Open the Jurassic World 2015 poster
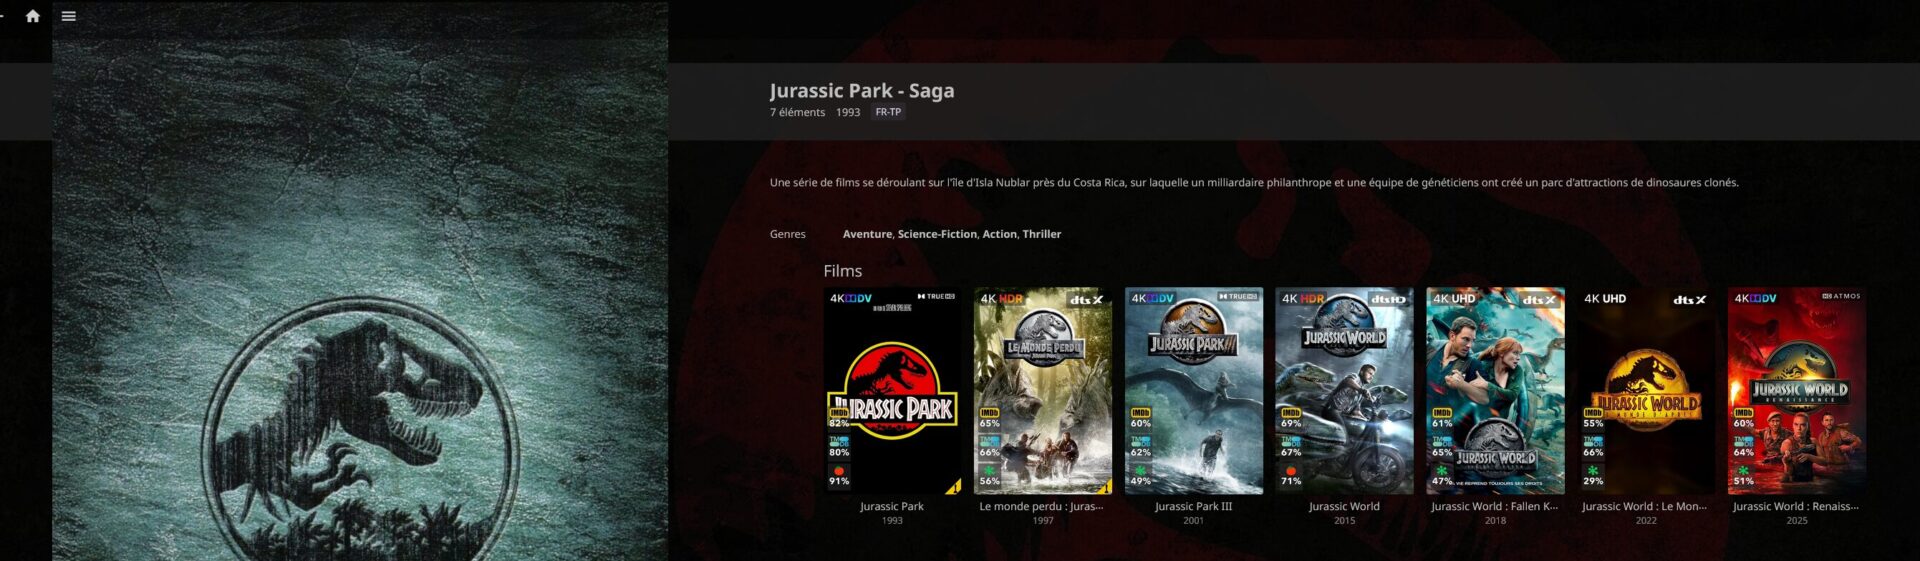The image size is (1920, 561). pyautogui.click(x=1344, y=391)
